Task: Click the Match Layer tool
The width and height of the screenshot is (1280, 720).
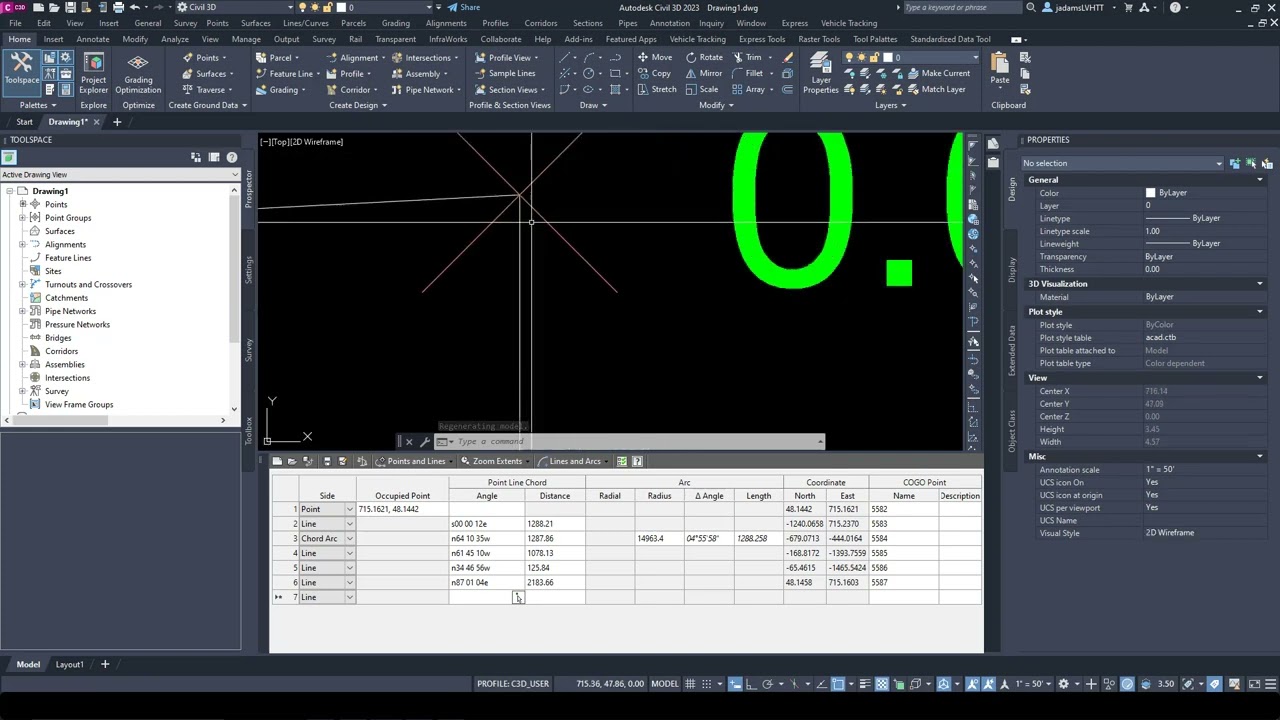Action: (x=935, y=89)
